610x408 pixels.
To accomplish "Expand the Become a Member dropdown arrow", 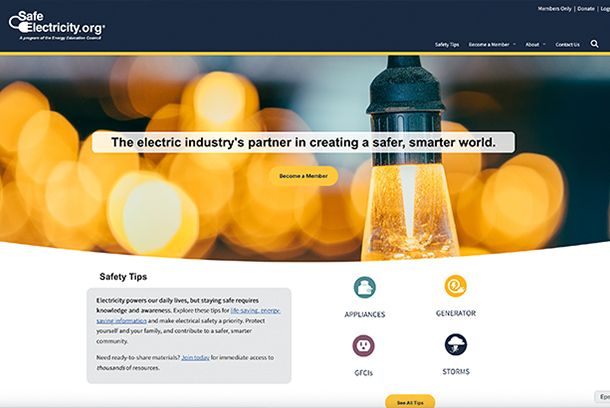I will 514,44.
